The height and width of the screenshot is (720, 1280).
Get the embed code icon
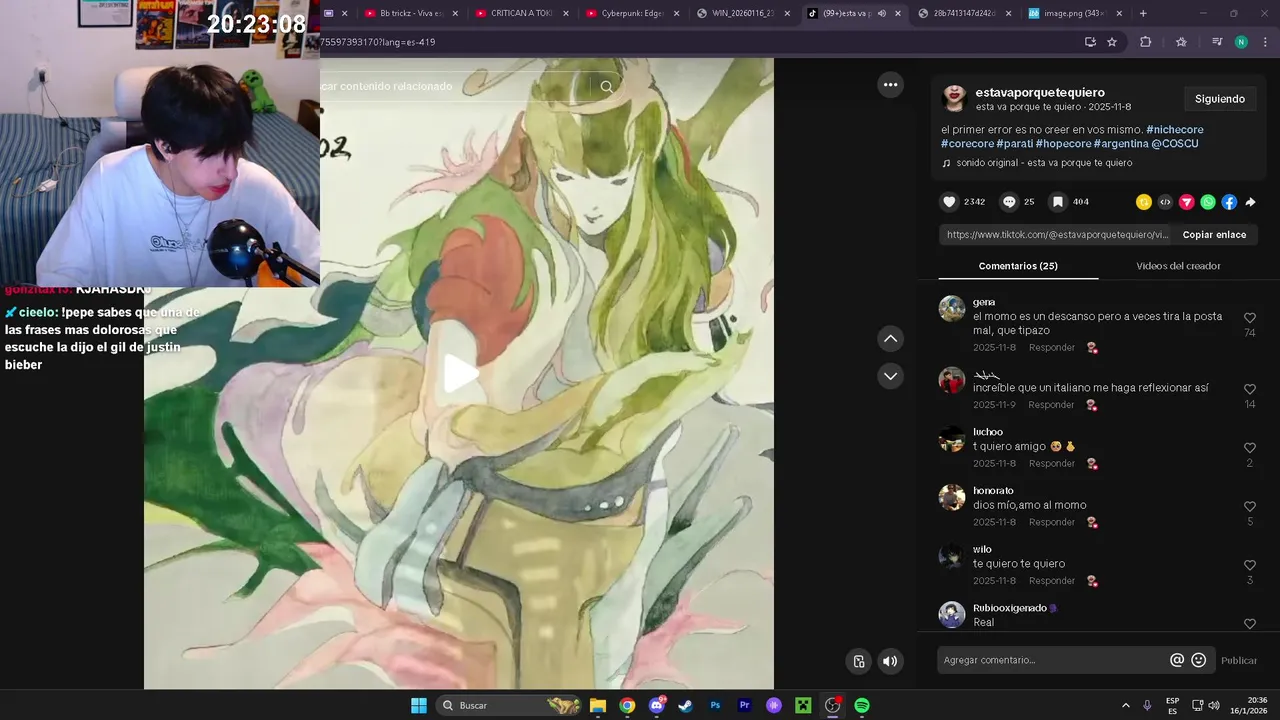click(1165, 202)
